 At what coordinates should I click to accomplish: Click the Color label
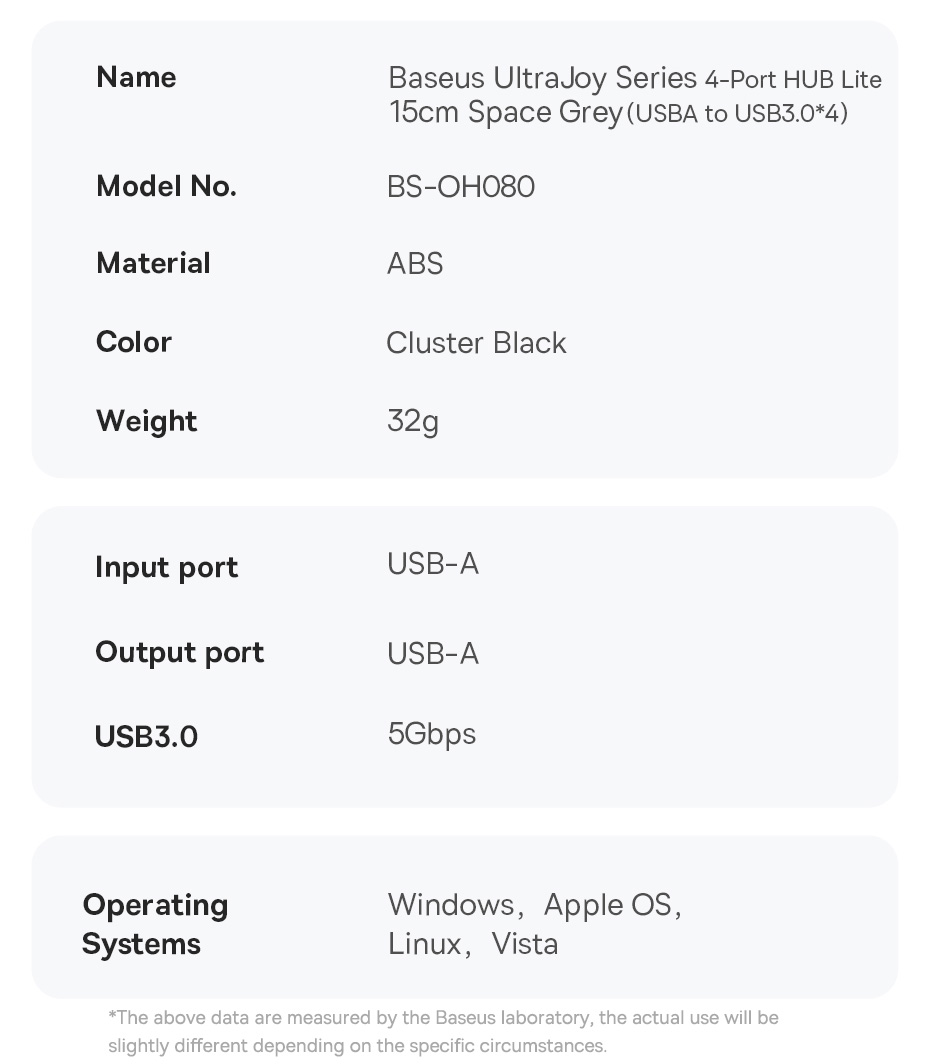(x=134, y=342)
